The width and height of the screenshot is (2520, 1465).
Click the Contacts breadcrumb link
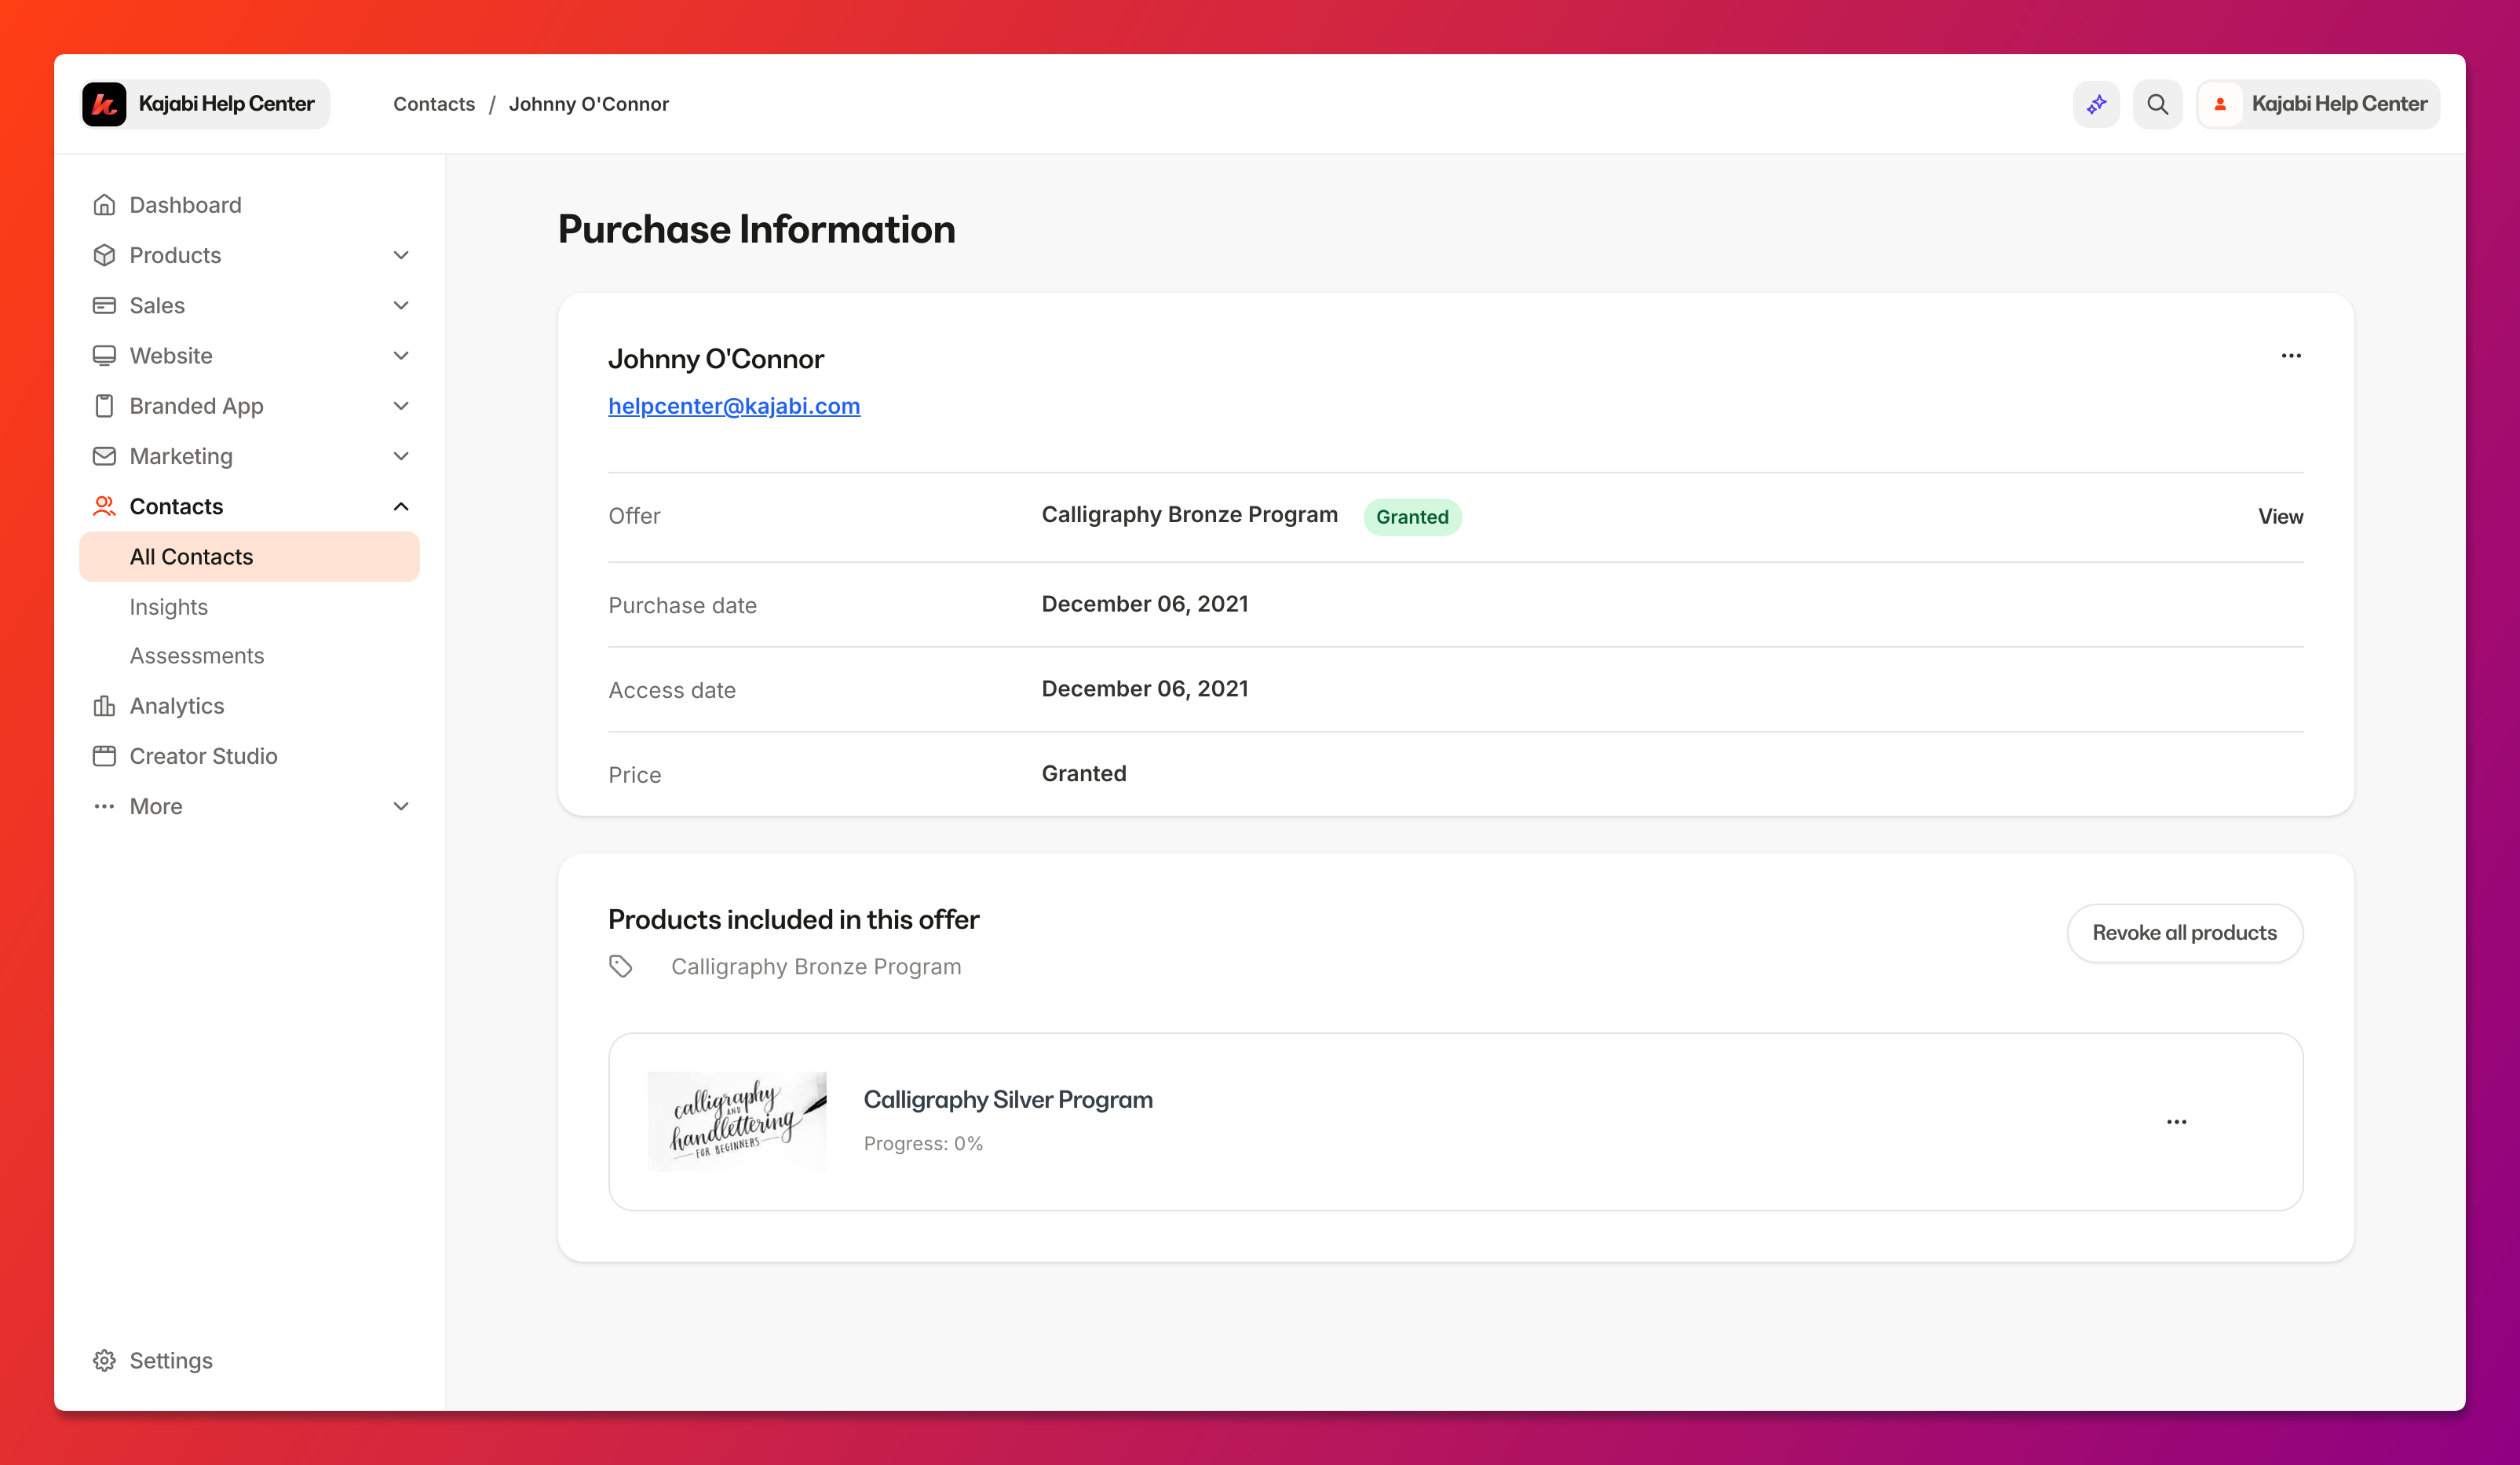pos(434,104)
